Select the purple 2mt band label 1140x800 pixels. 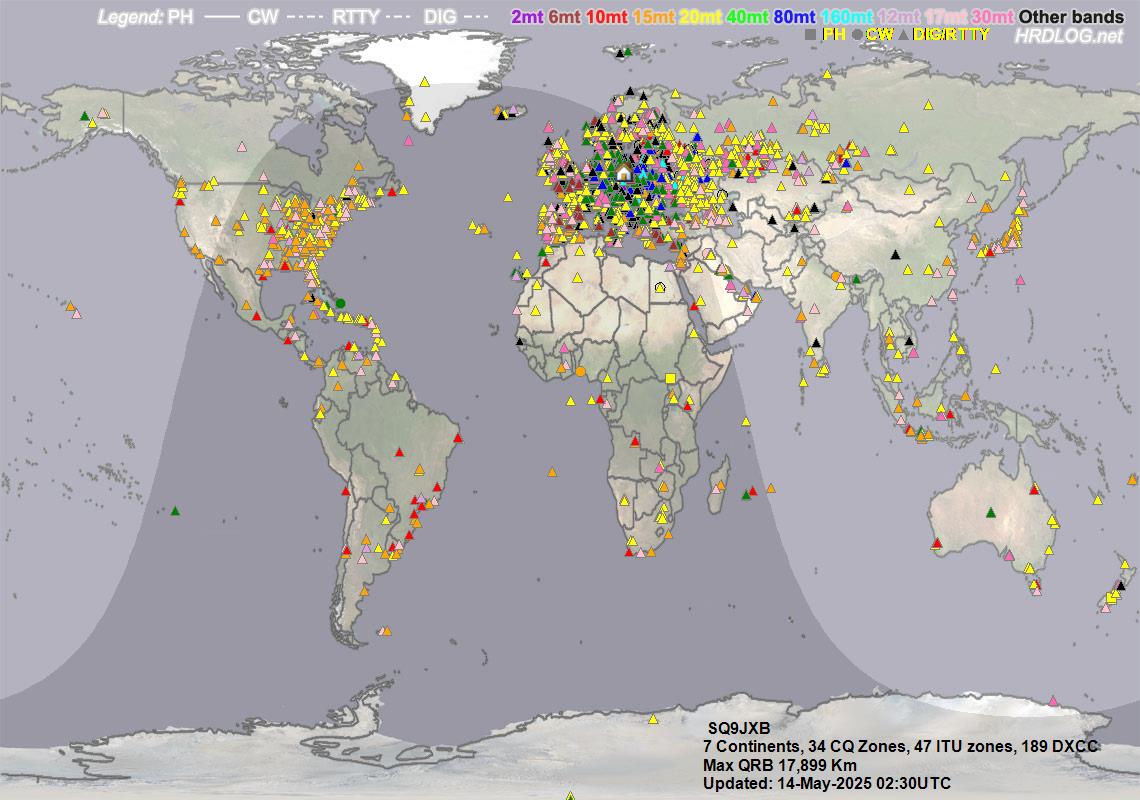tap(526, 17)
